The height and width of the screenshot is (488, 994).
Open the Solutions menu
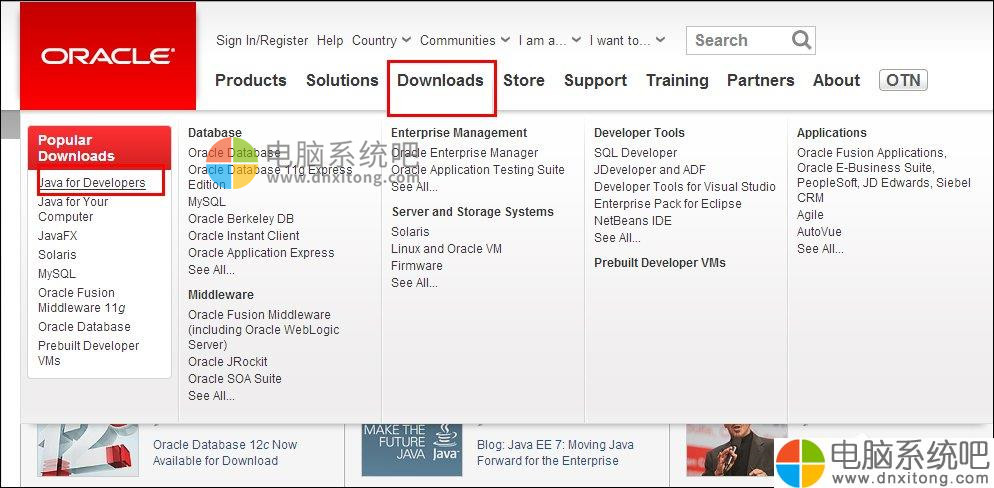tap(342, 80)
